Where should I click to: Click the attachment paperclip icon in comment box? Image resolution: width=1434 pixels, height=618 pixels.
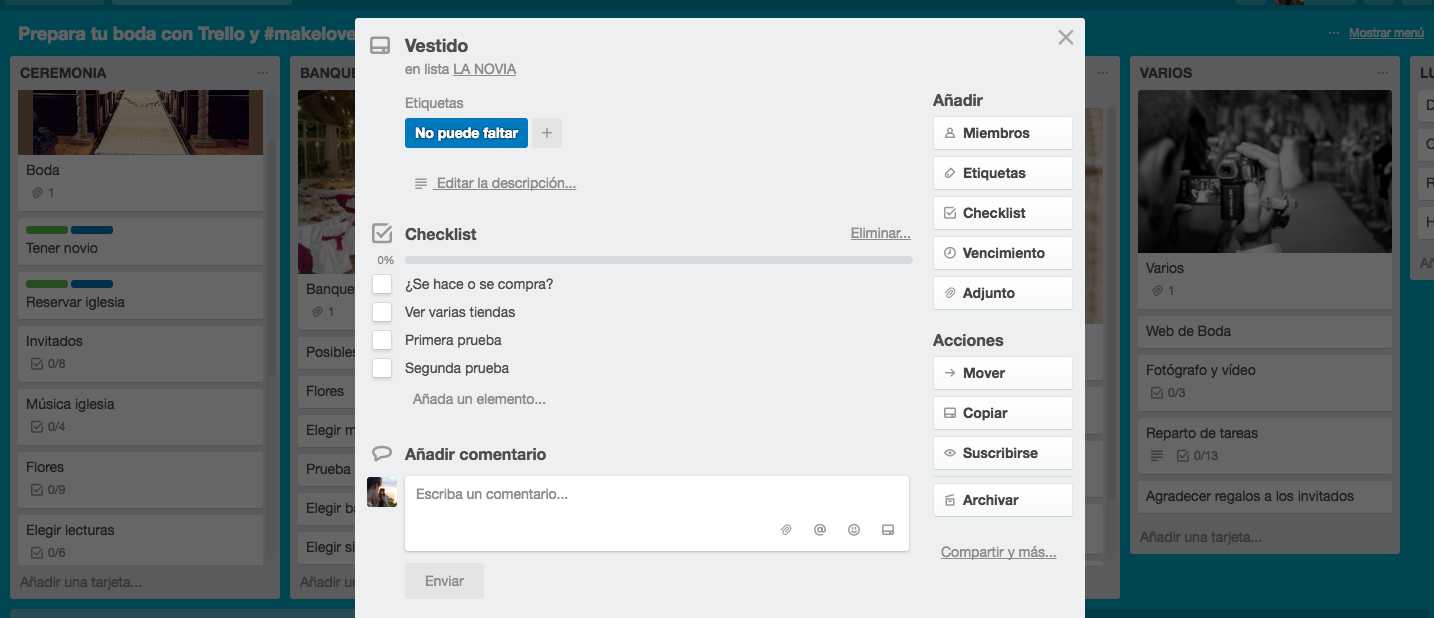click(786, 530)
